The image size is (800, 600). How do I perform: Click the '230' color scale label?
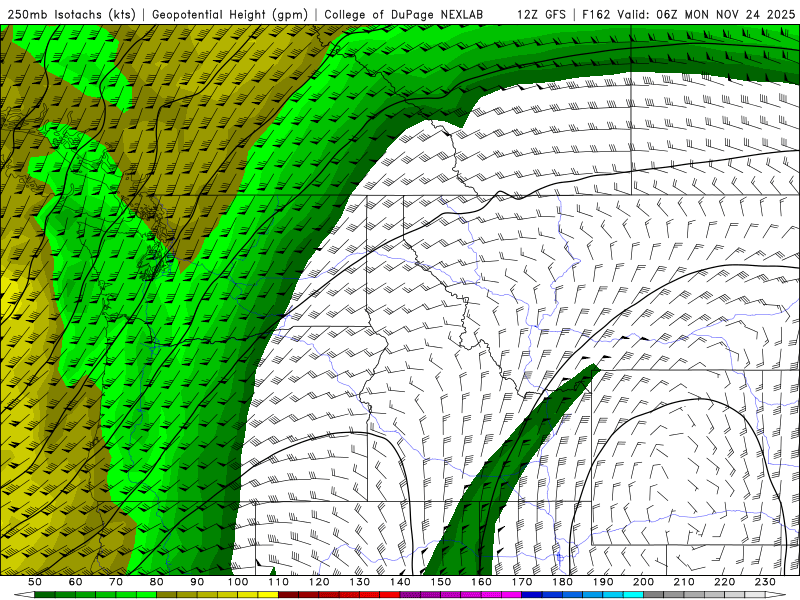pos(766,582)
